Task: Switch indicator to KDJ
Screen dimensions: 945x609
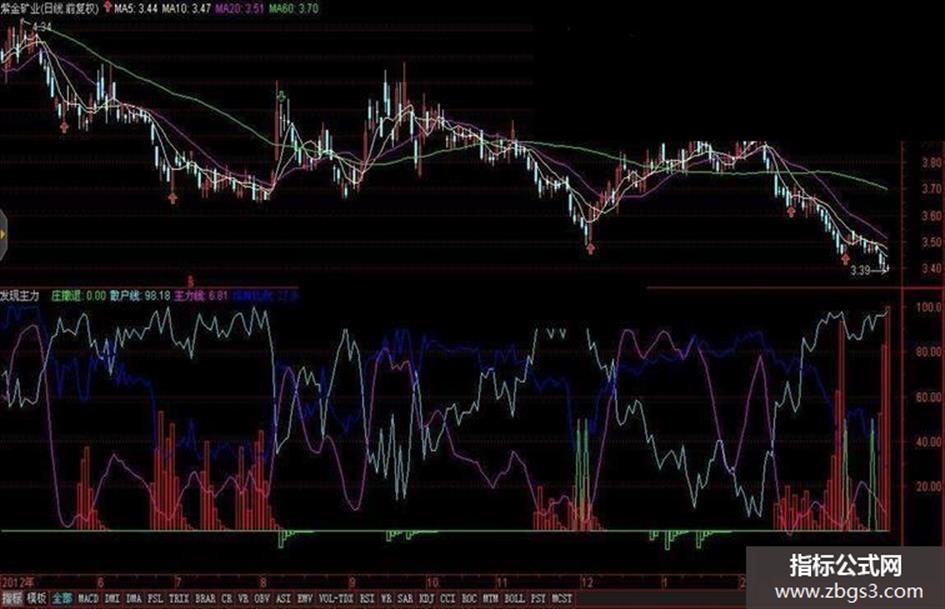Action: coord(427,599)
